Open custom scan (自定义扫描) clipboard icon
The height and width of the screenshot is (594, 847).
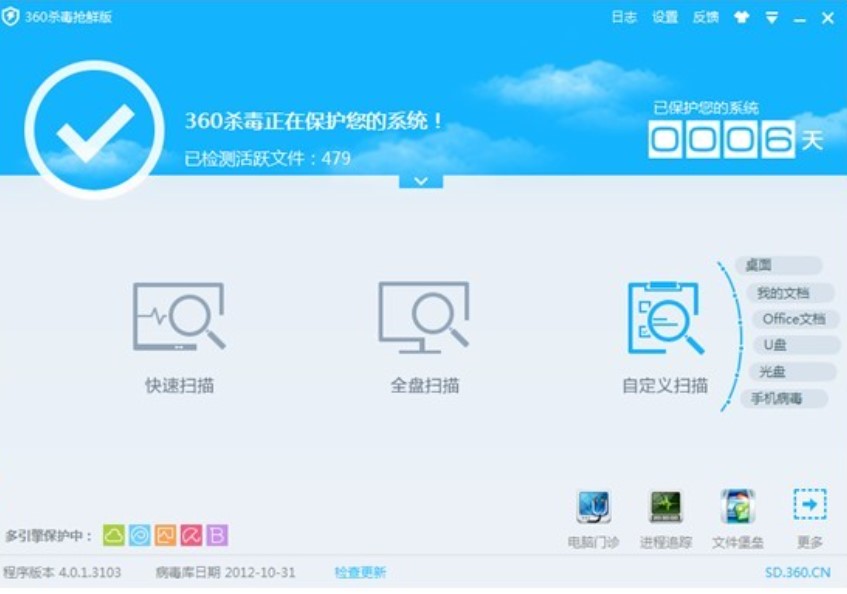[x=665, y=317]
